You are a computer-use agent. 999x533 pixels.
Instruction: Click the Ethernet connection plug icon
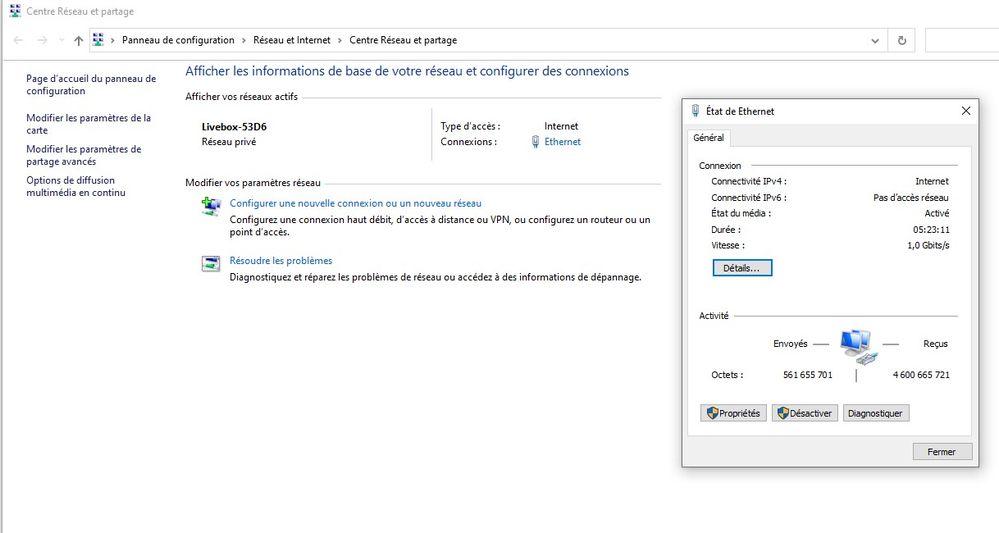536,142
